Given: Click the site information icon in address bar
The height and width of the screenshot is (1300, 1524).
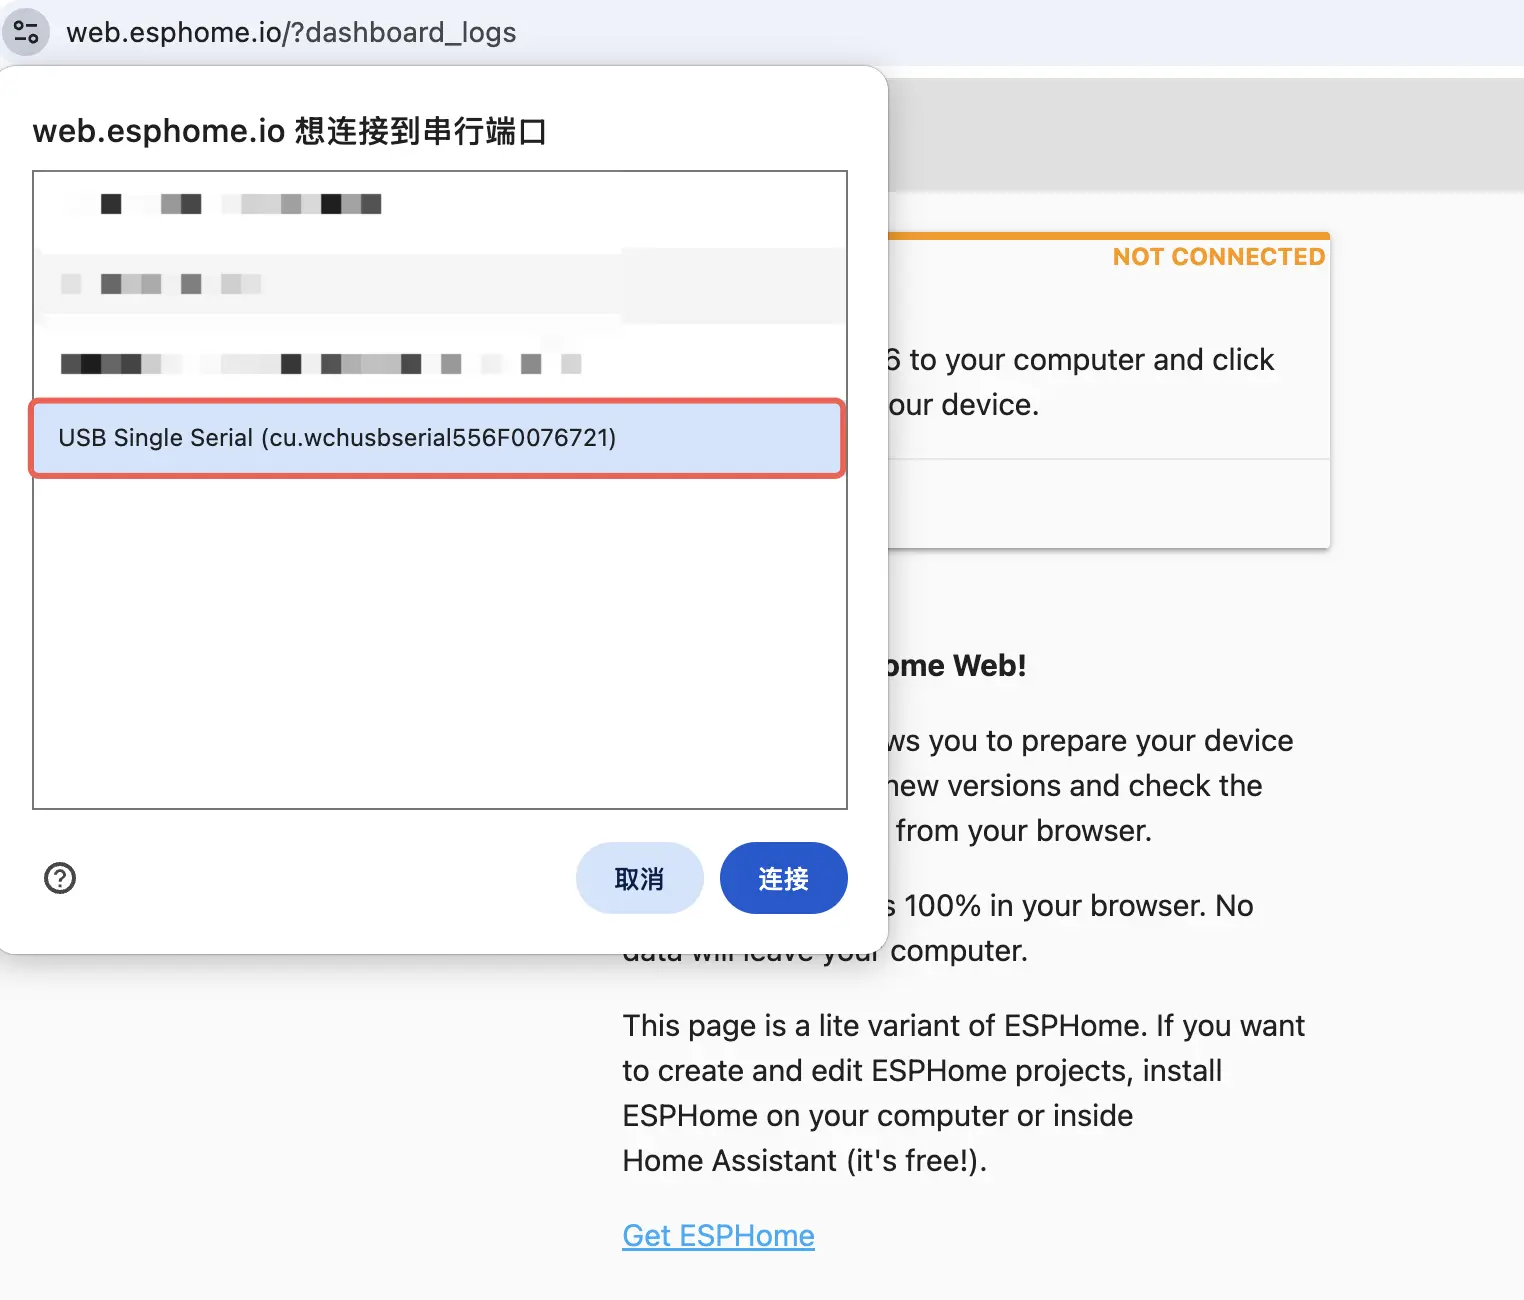Looking at the screenshot, I should point(26,32).
